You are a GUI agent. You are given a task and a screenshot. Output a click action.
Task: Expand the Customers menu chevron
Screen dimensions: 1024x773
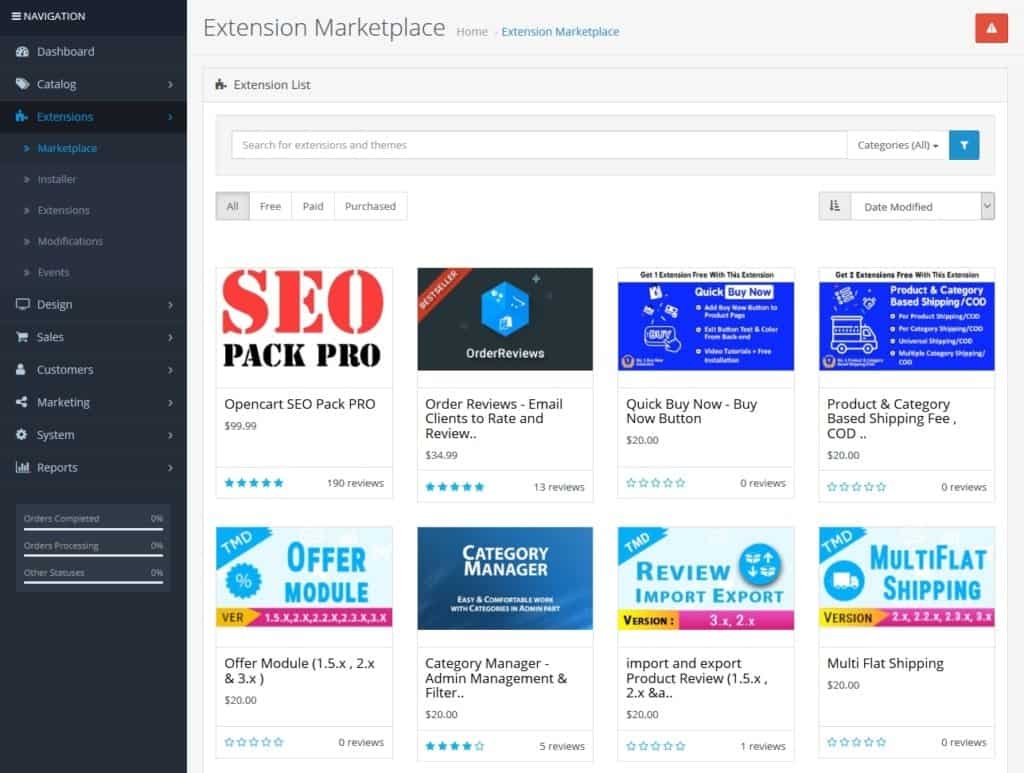tap(170, 370)
